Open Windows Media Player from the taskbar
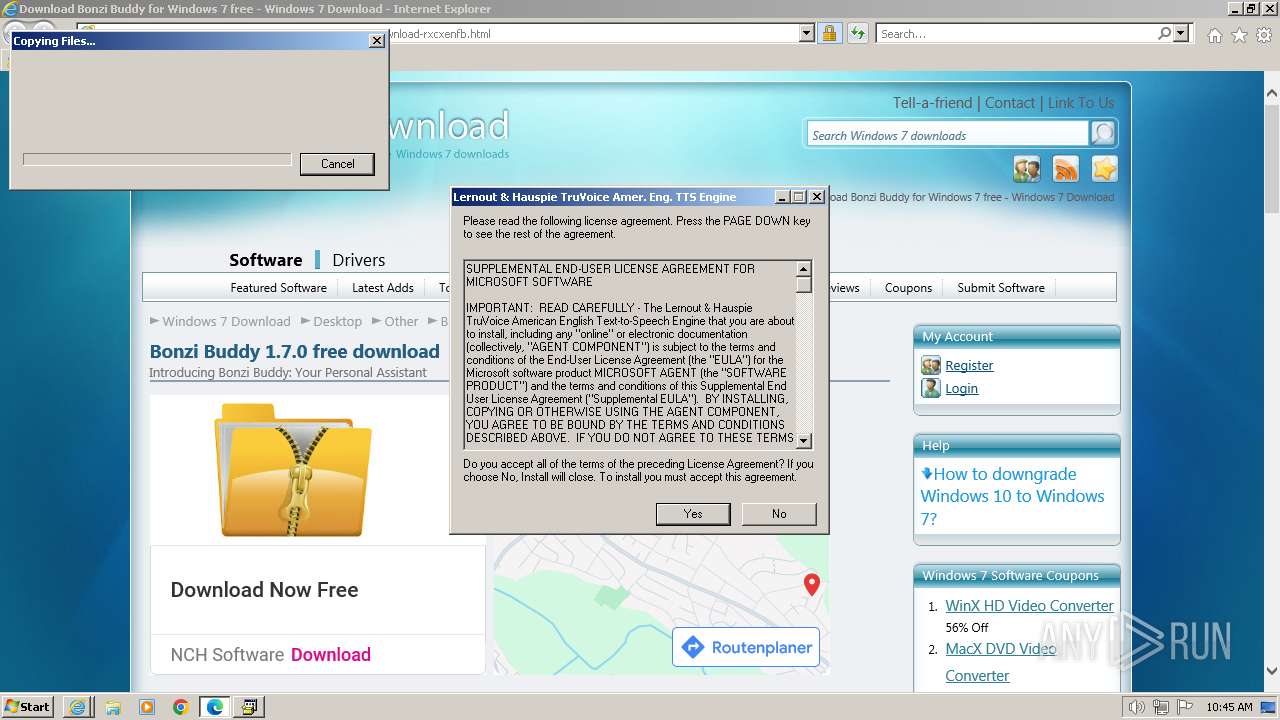Image resolution: width=1280 pixels, height=720 pixels. pos(147,707)
